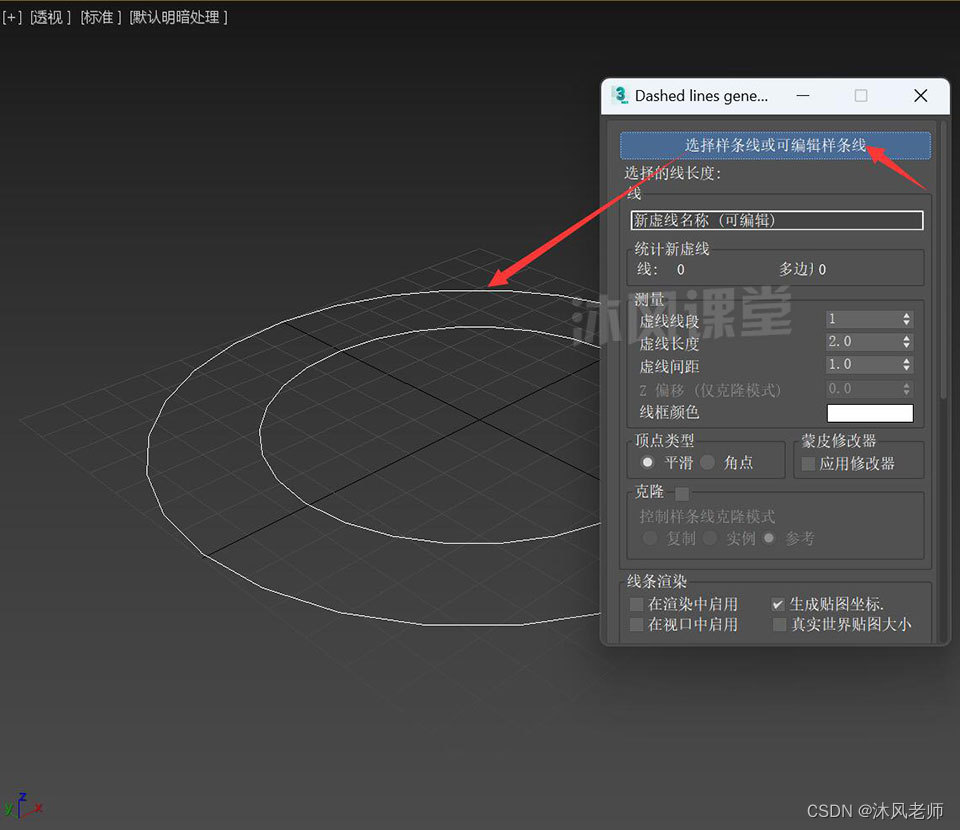
Task: Adjust the 虚线间距 spinner arrows
Action: tap(907, 365)
